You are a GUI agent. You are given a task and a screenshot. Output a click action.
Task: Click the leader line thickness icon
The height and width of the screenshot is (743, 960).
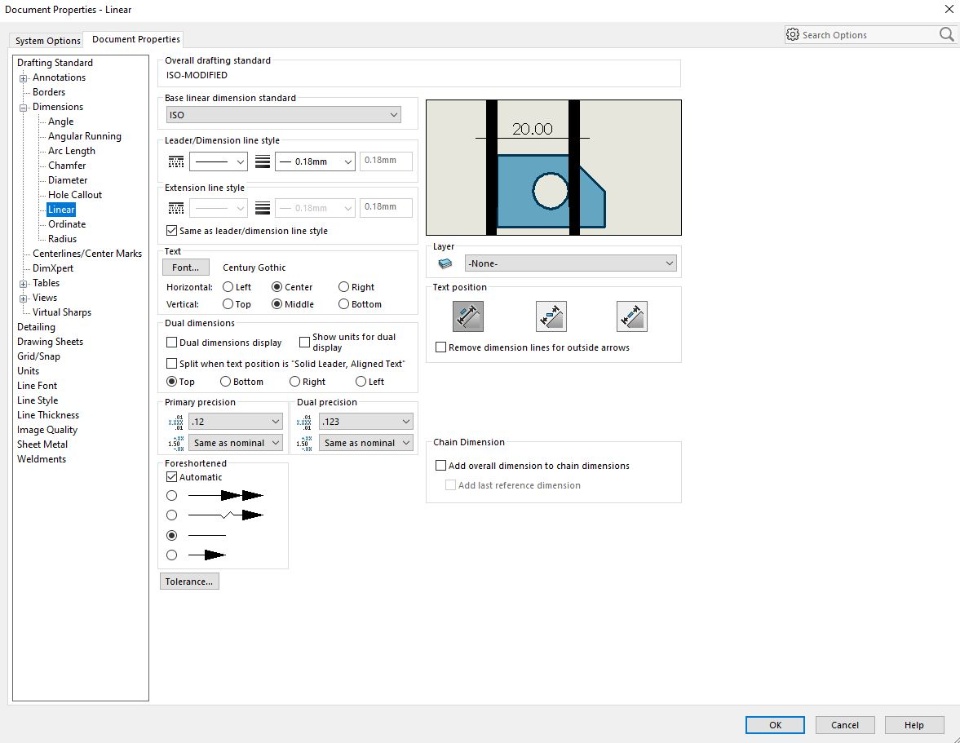click(263, 162)
